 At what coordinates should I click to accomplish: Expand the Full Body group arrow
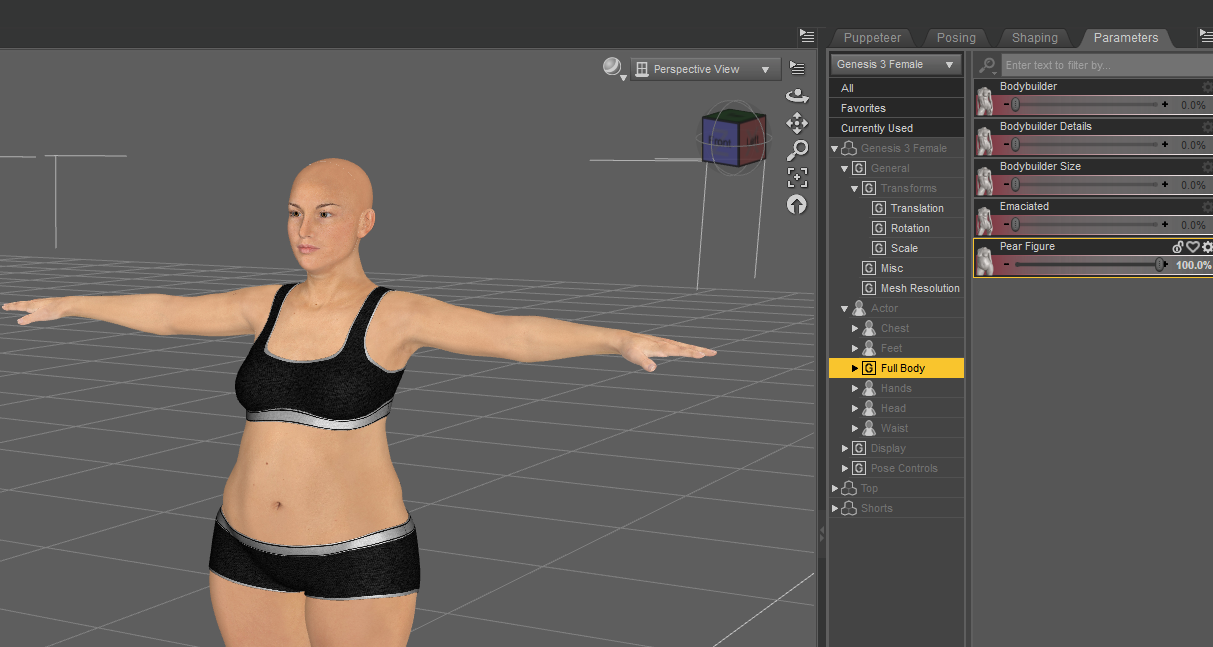(855, 368)
